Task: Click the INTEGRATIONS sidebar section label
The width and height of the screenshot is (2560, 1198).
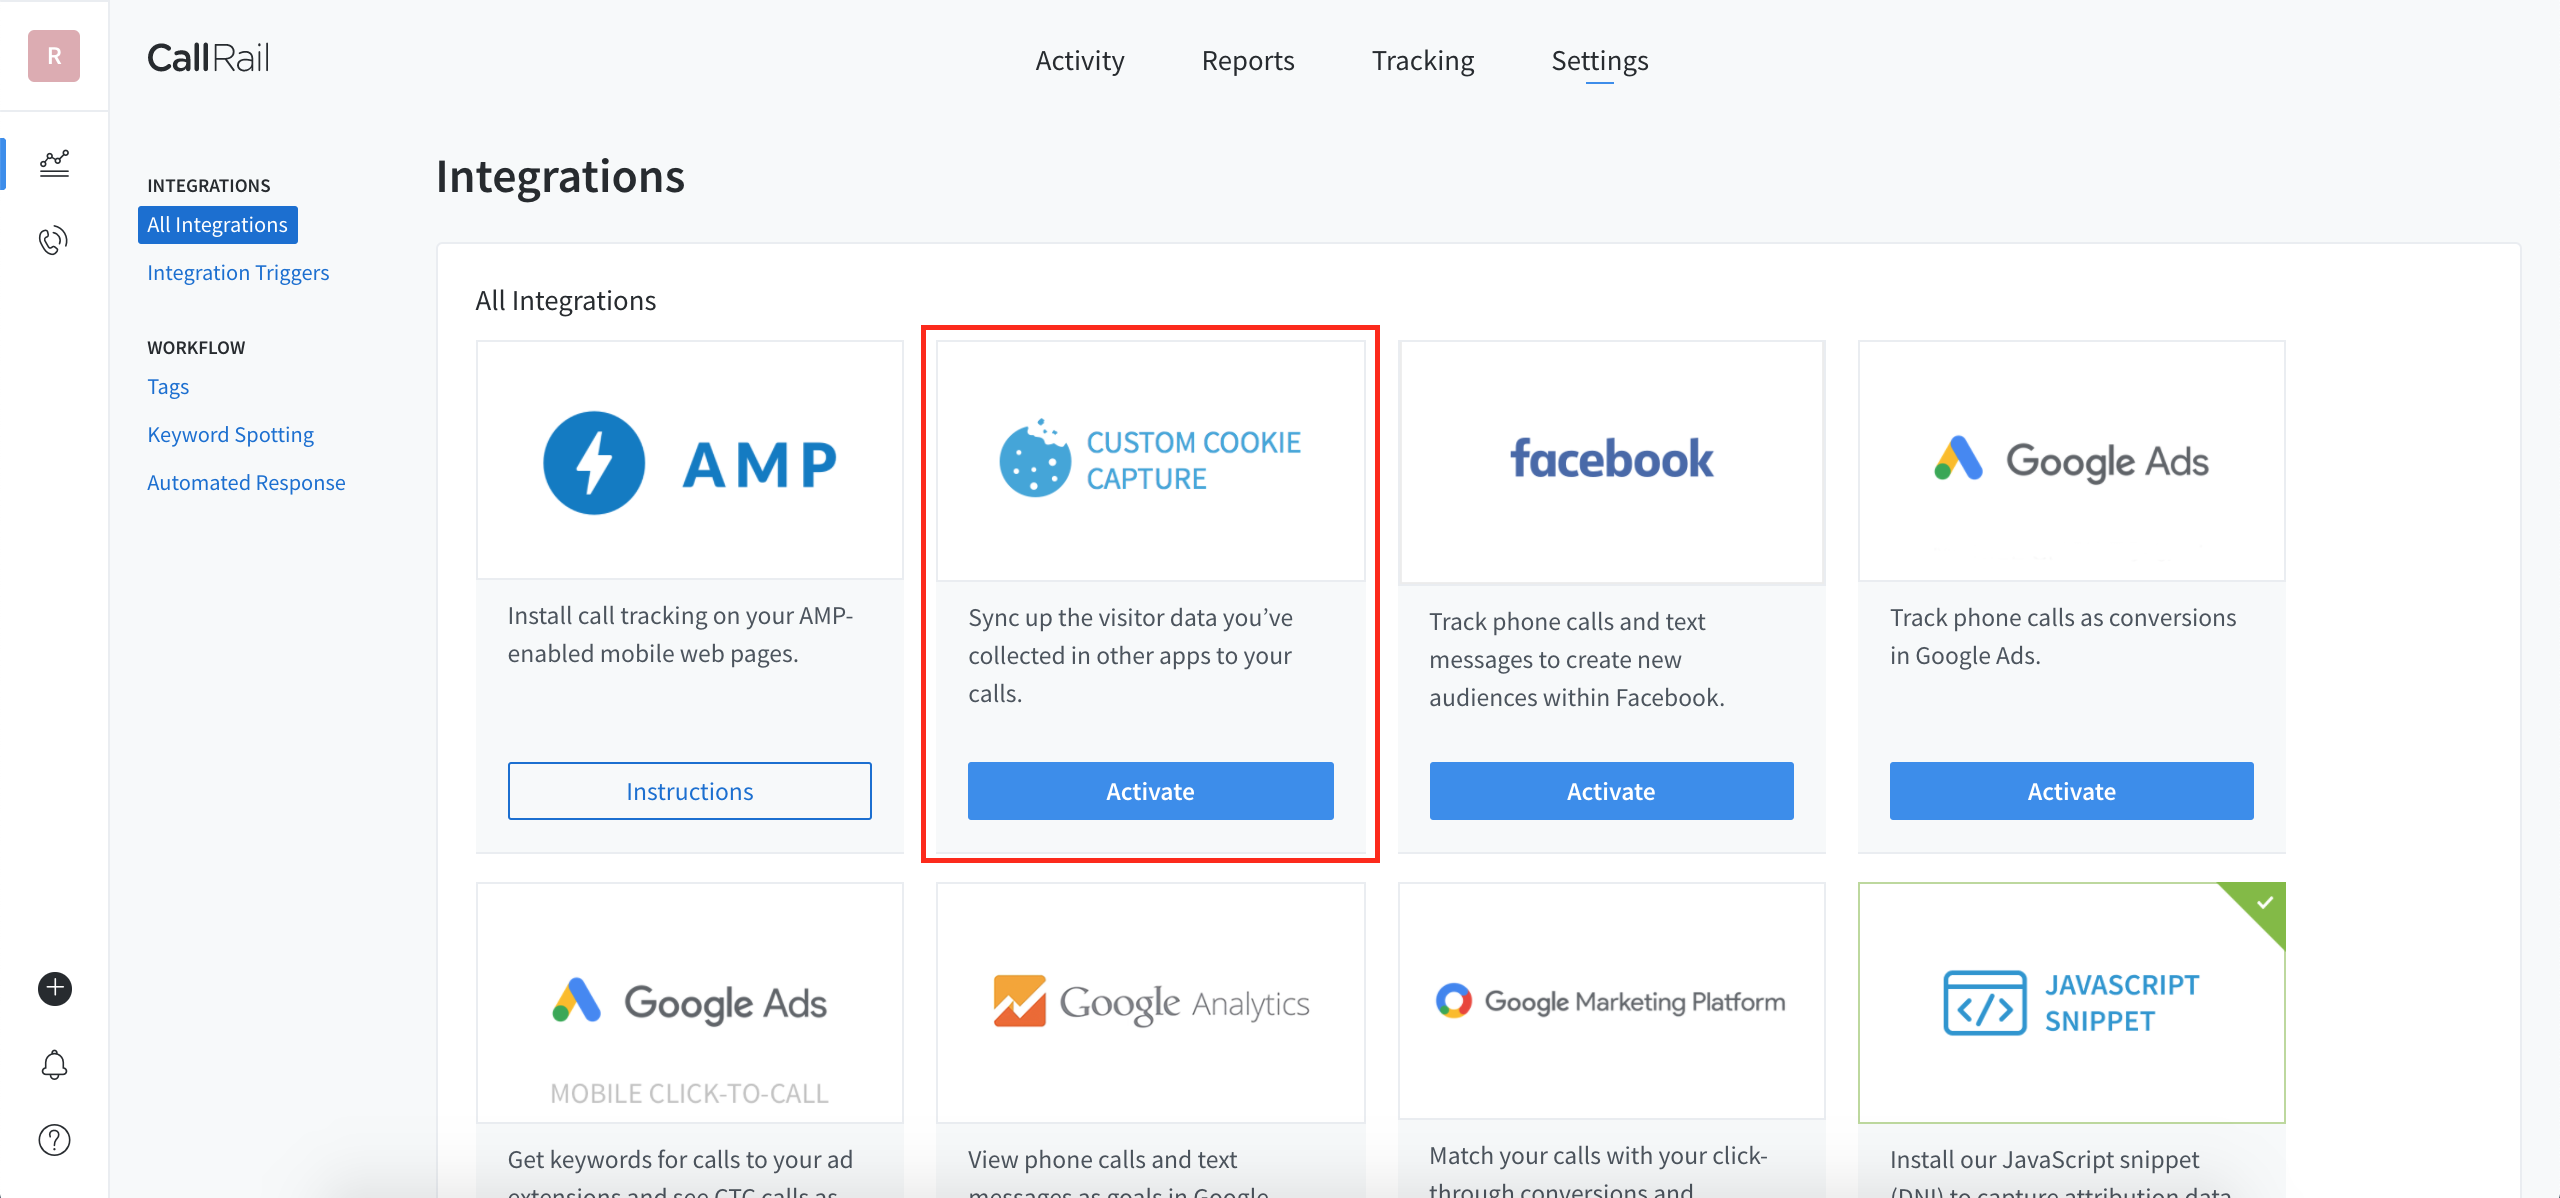Action: (209, 186)
